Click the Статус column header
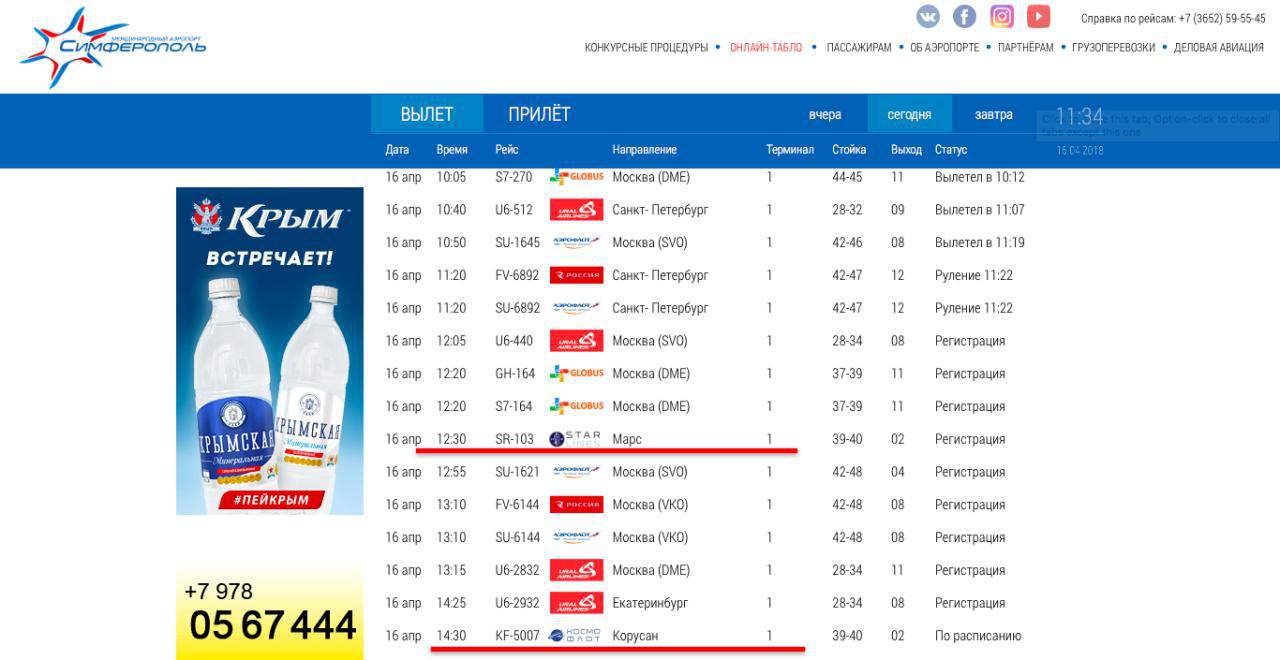This screenshot has height=660, width=1280. [x=951, y=150]
